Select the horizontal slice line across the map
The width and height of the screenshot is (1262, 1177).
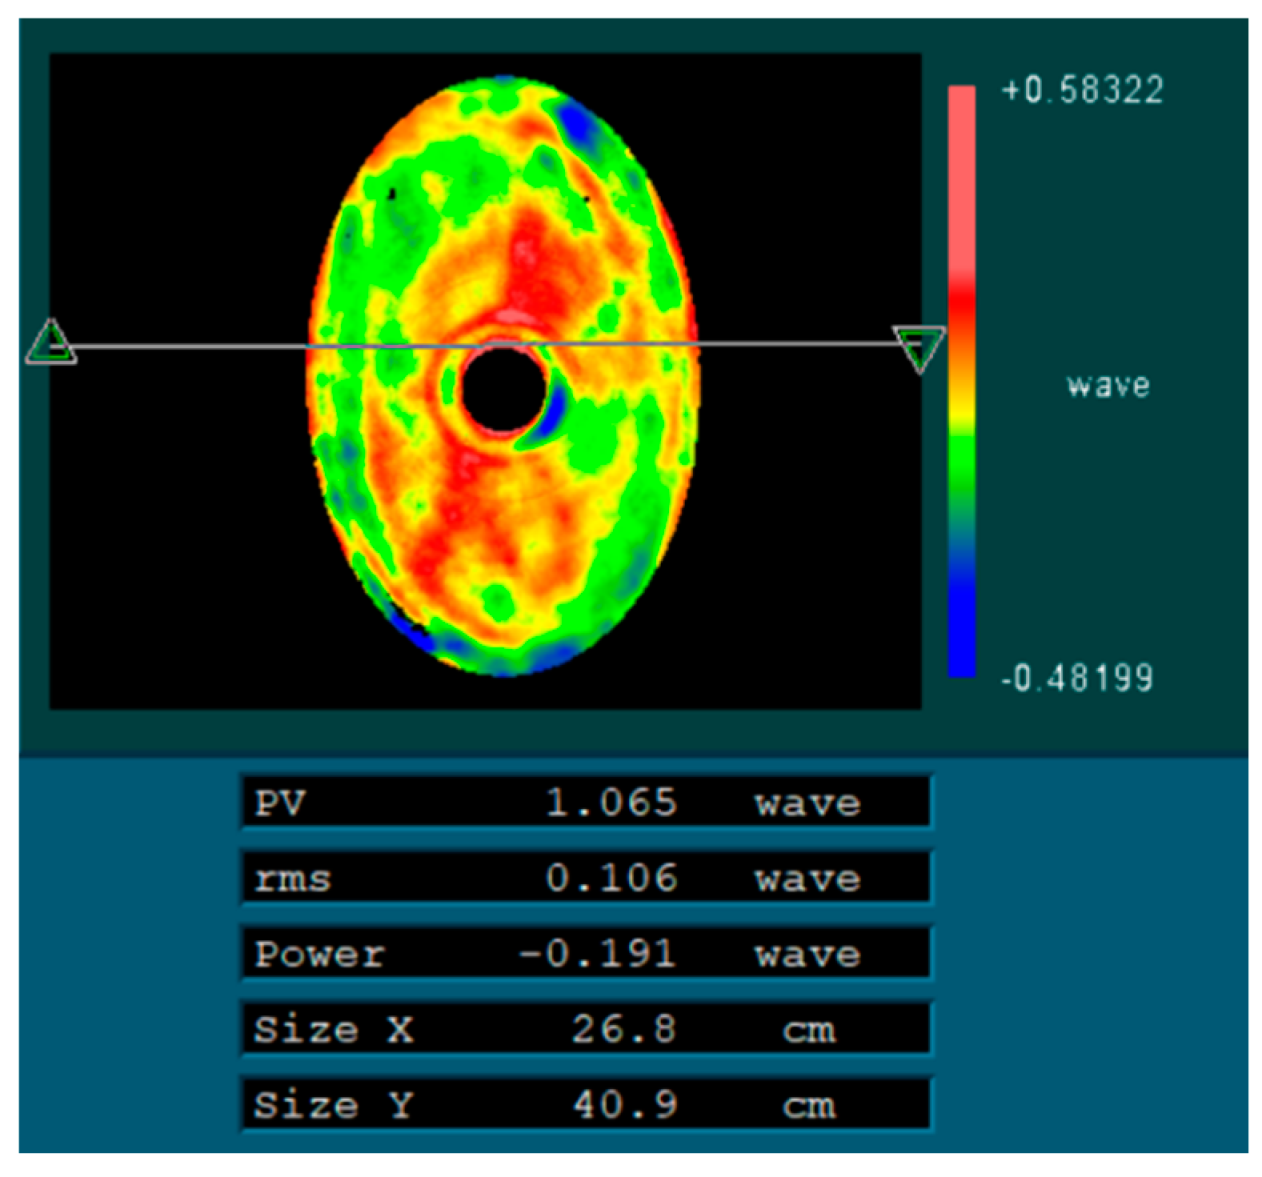[200, 346]
